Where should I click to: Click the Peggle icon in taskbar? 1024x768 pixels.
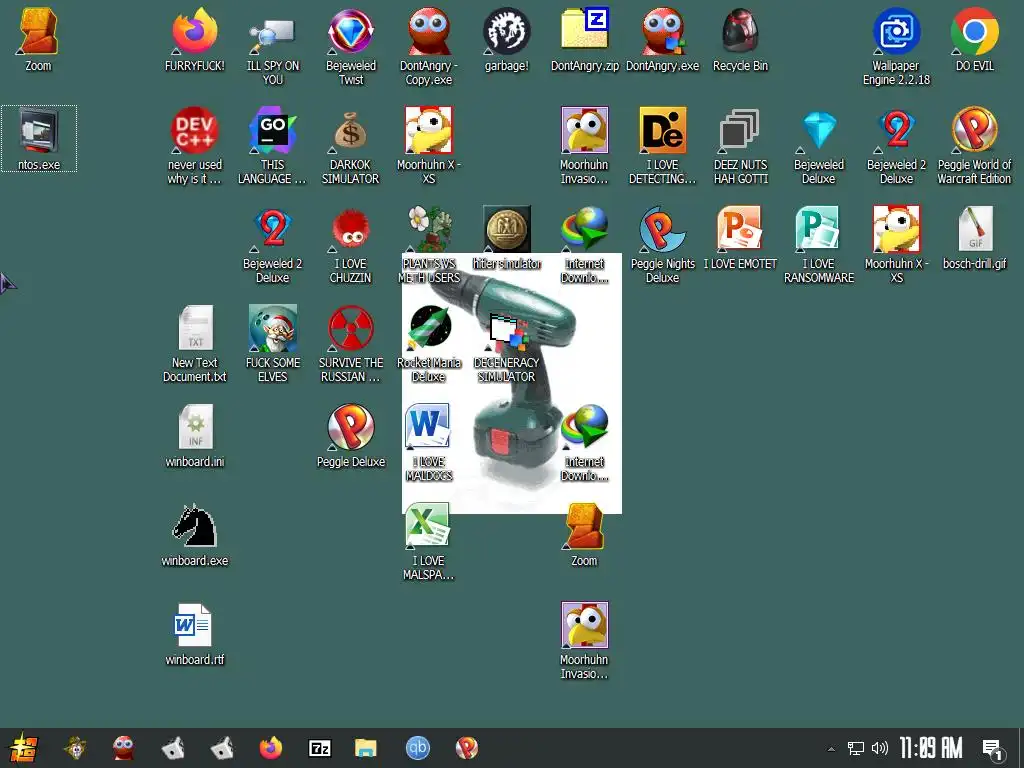tap(467, 748)
